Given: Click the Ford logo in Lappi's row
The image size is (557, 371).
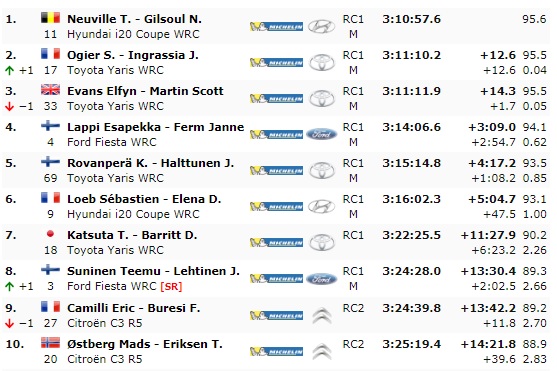Looking at the screenshot, I should coord(321,134).
